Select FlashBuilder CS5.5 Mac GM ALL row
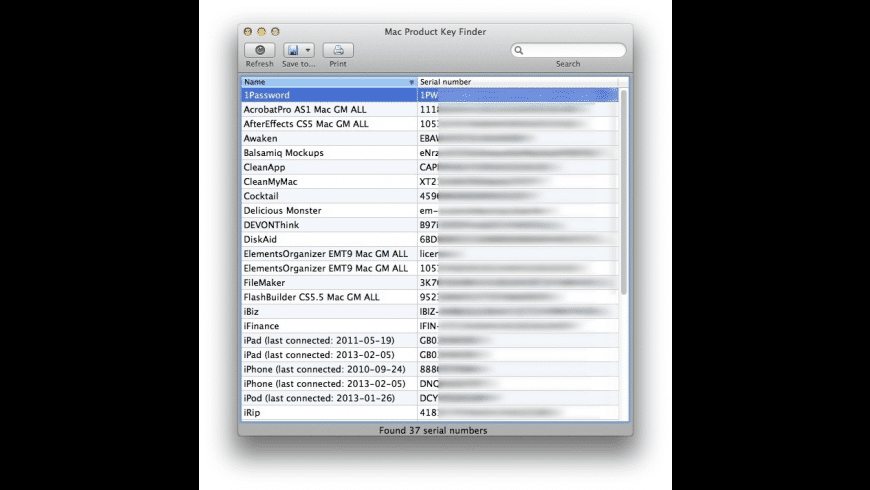870x490 pixels. click(430, 297)
